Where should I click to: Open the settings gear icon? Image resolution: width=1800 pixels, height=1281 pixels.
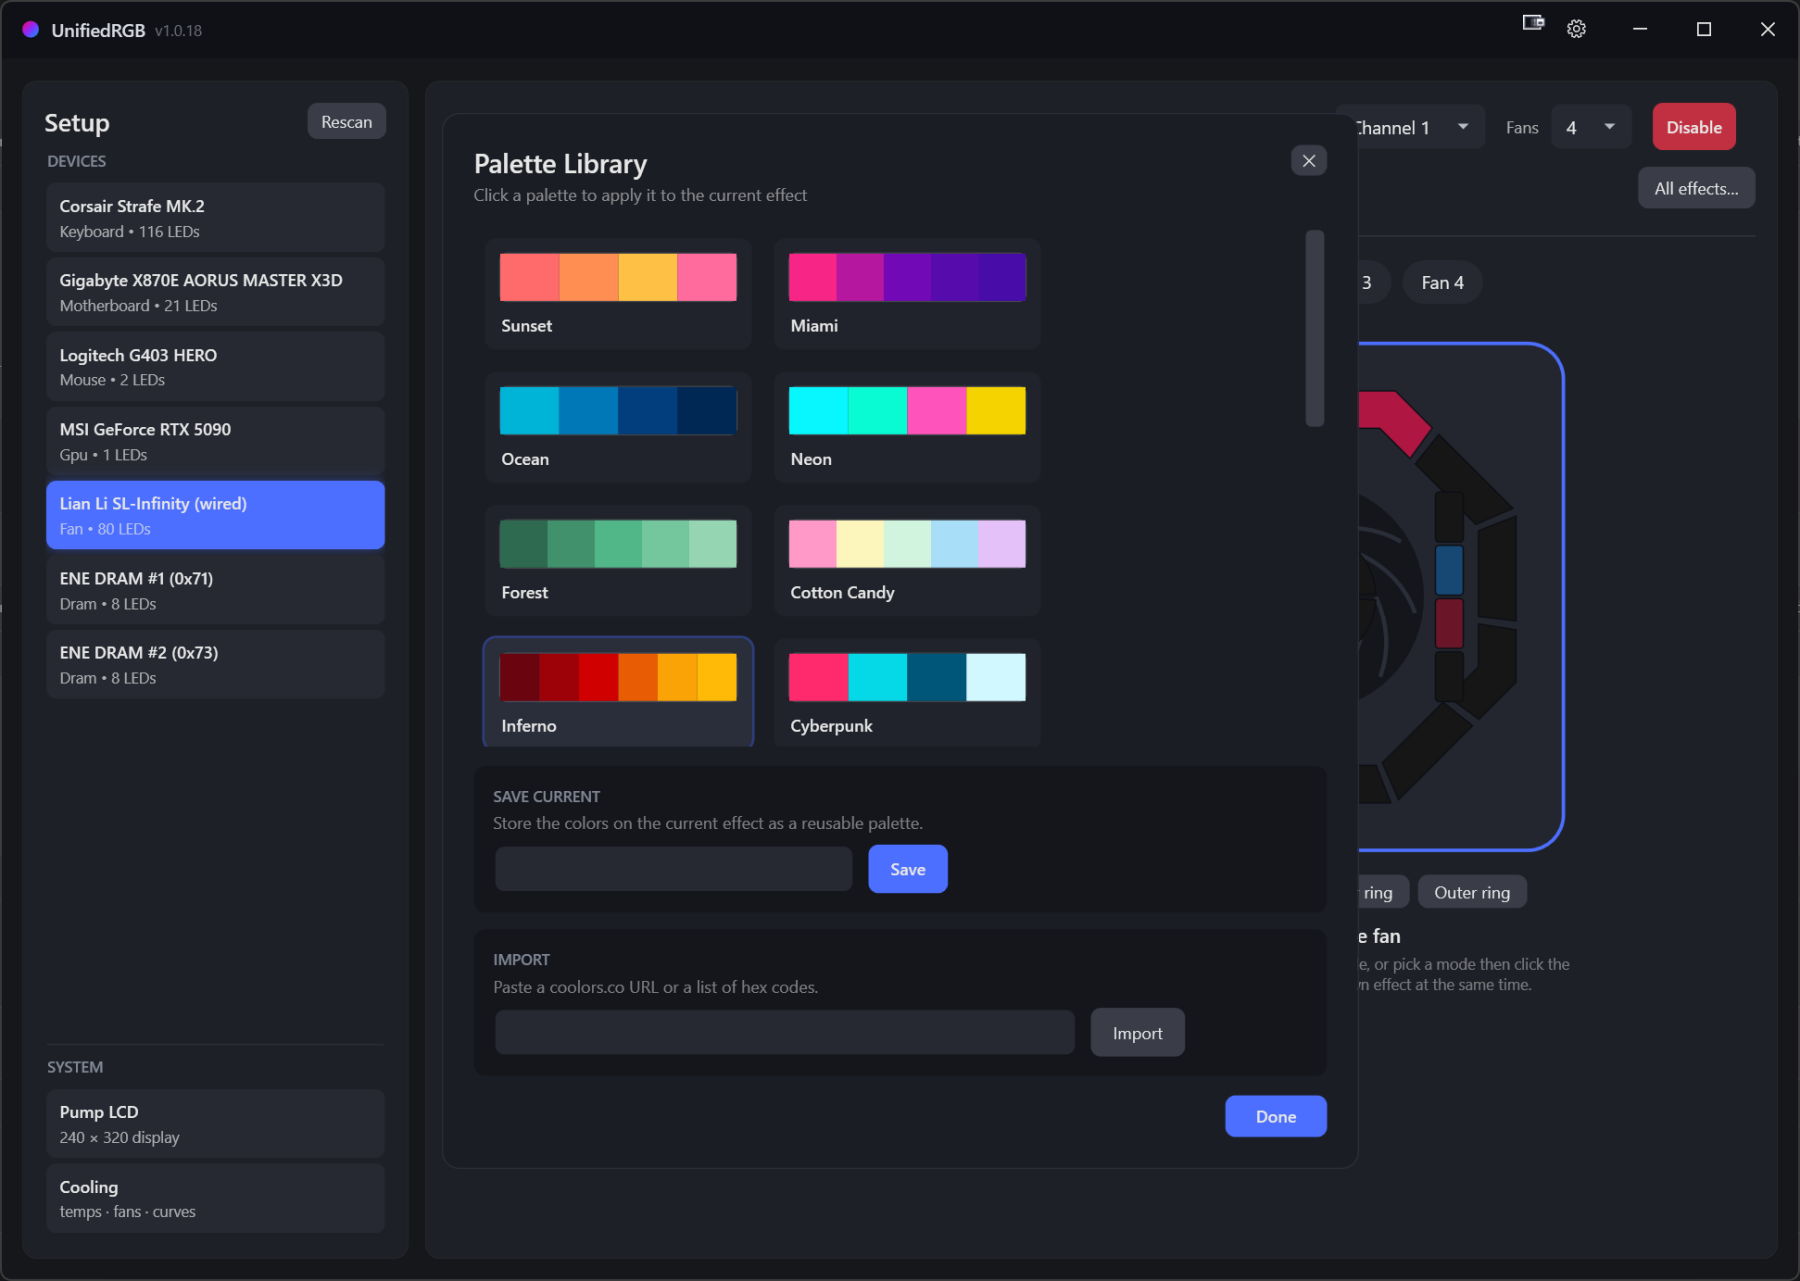point(1576,29)
